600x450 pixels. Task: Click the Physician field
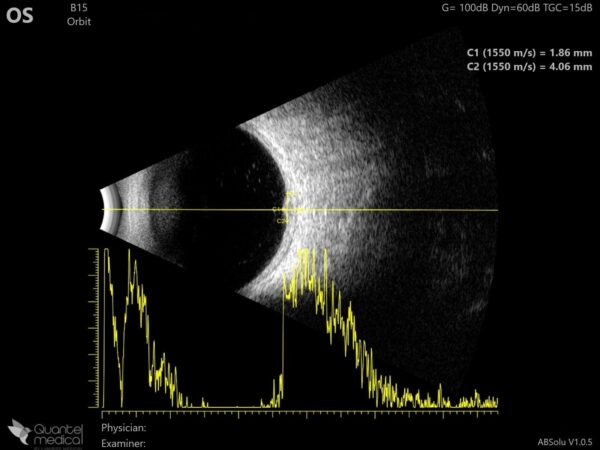[124, 426]
